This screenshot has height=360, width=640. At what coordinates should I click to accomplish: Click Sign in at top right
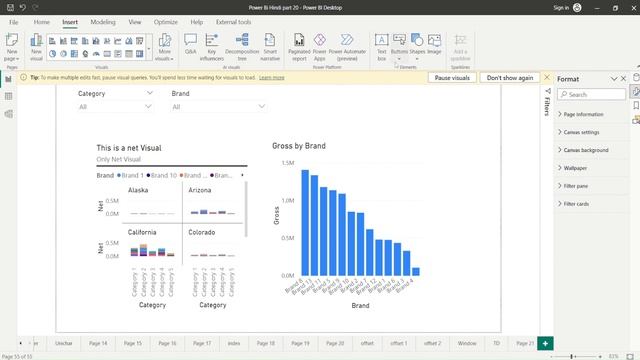click(x=561, y=7)
